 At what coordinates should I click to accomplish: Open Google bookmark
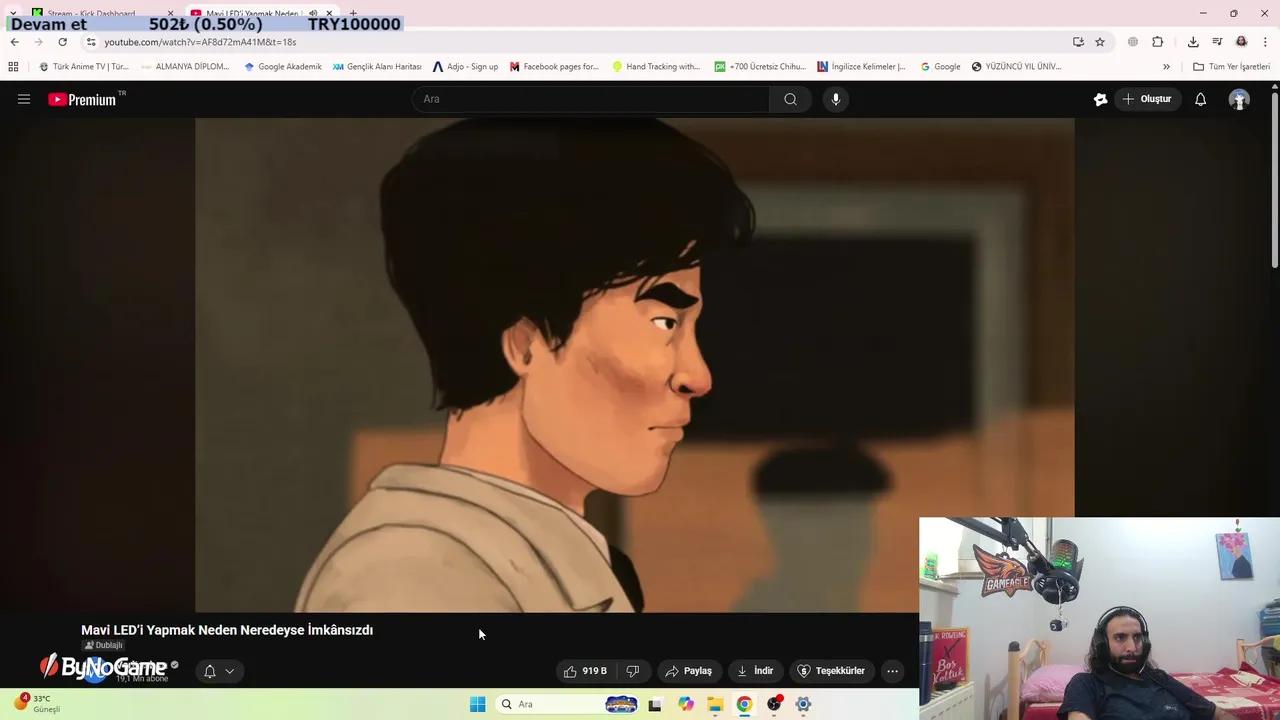coord(939,67)
